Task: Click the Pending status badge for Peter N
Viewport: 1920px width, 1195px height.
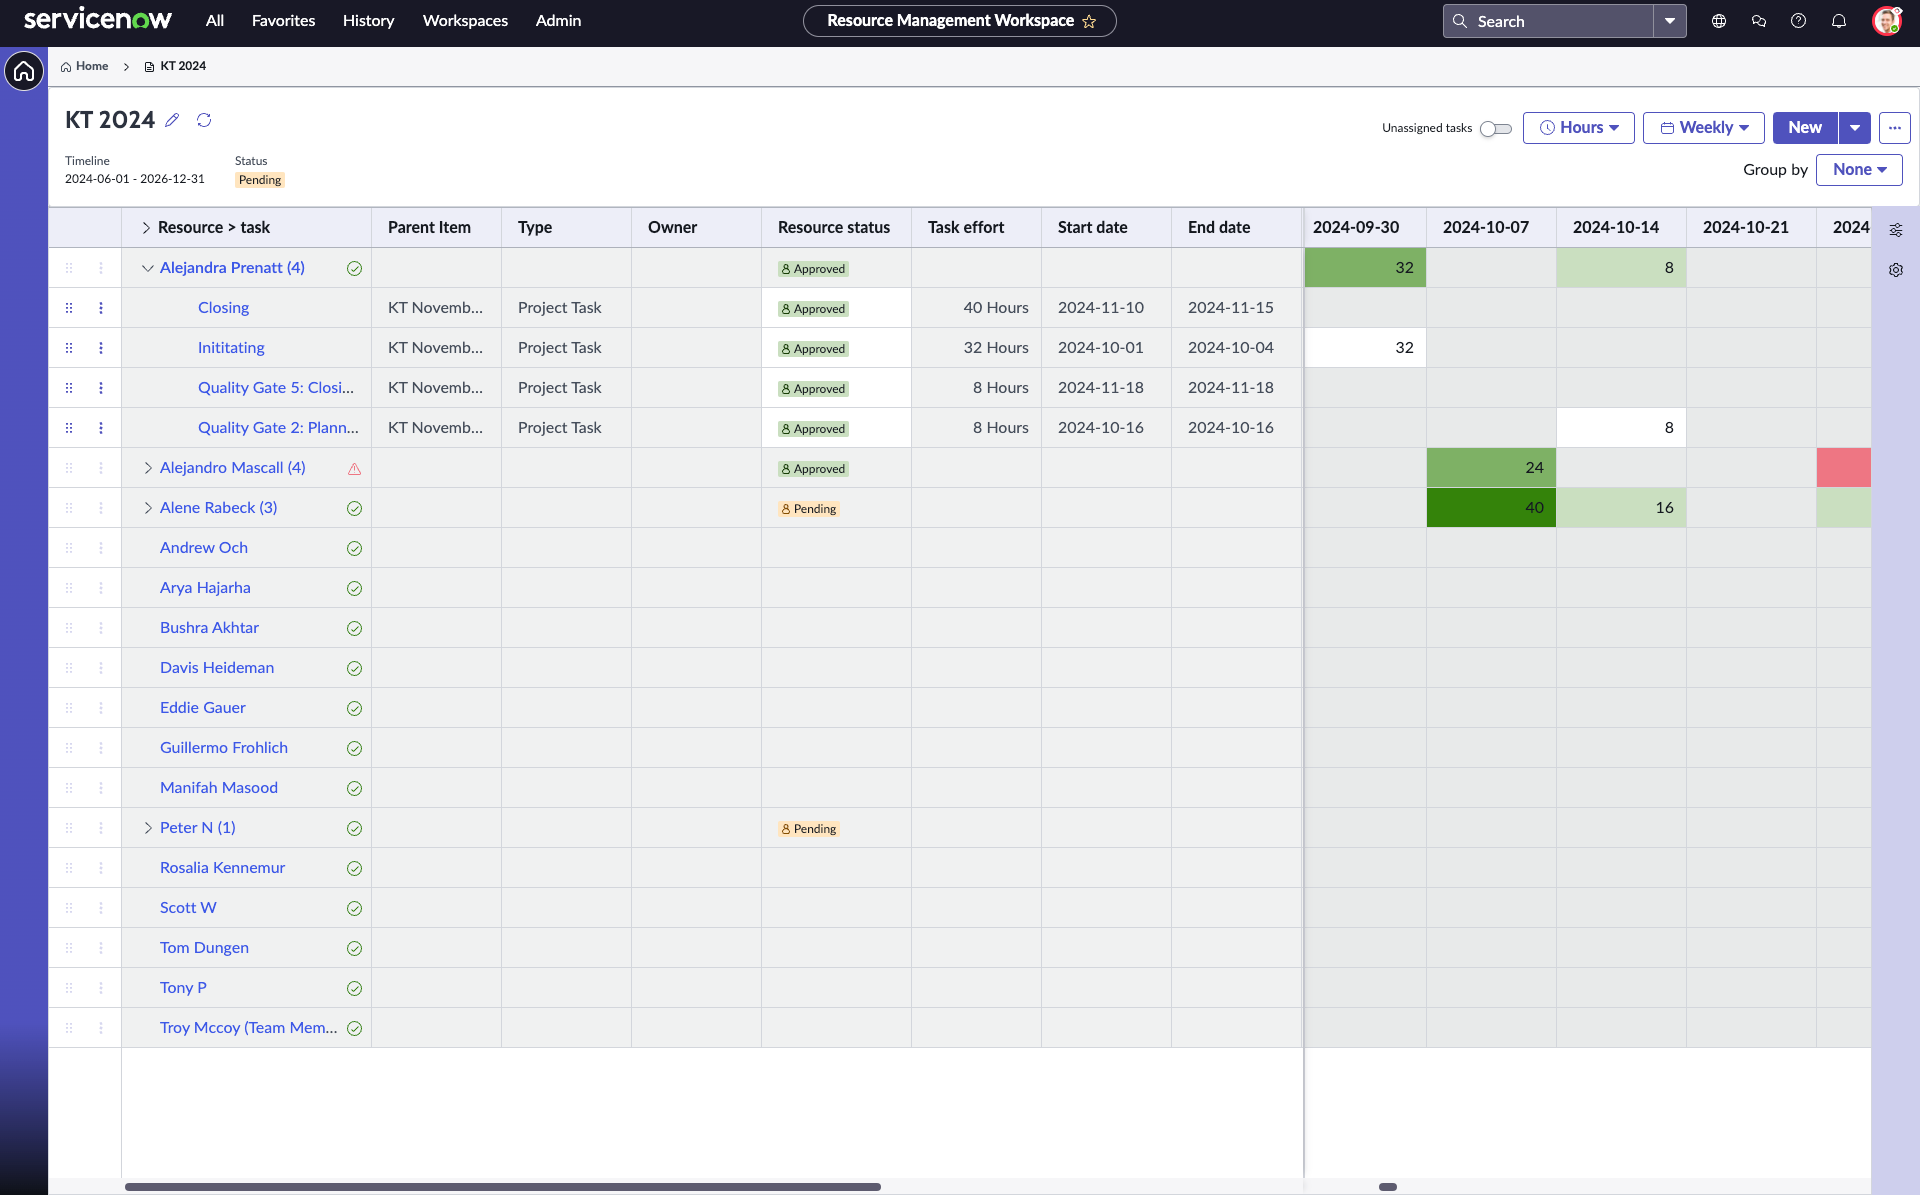Action: point(809,829)
